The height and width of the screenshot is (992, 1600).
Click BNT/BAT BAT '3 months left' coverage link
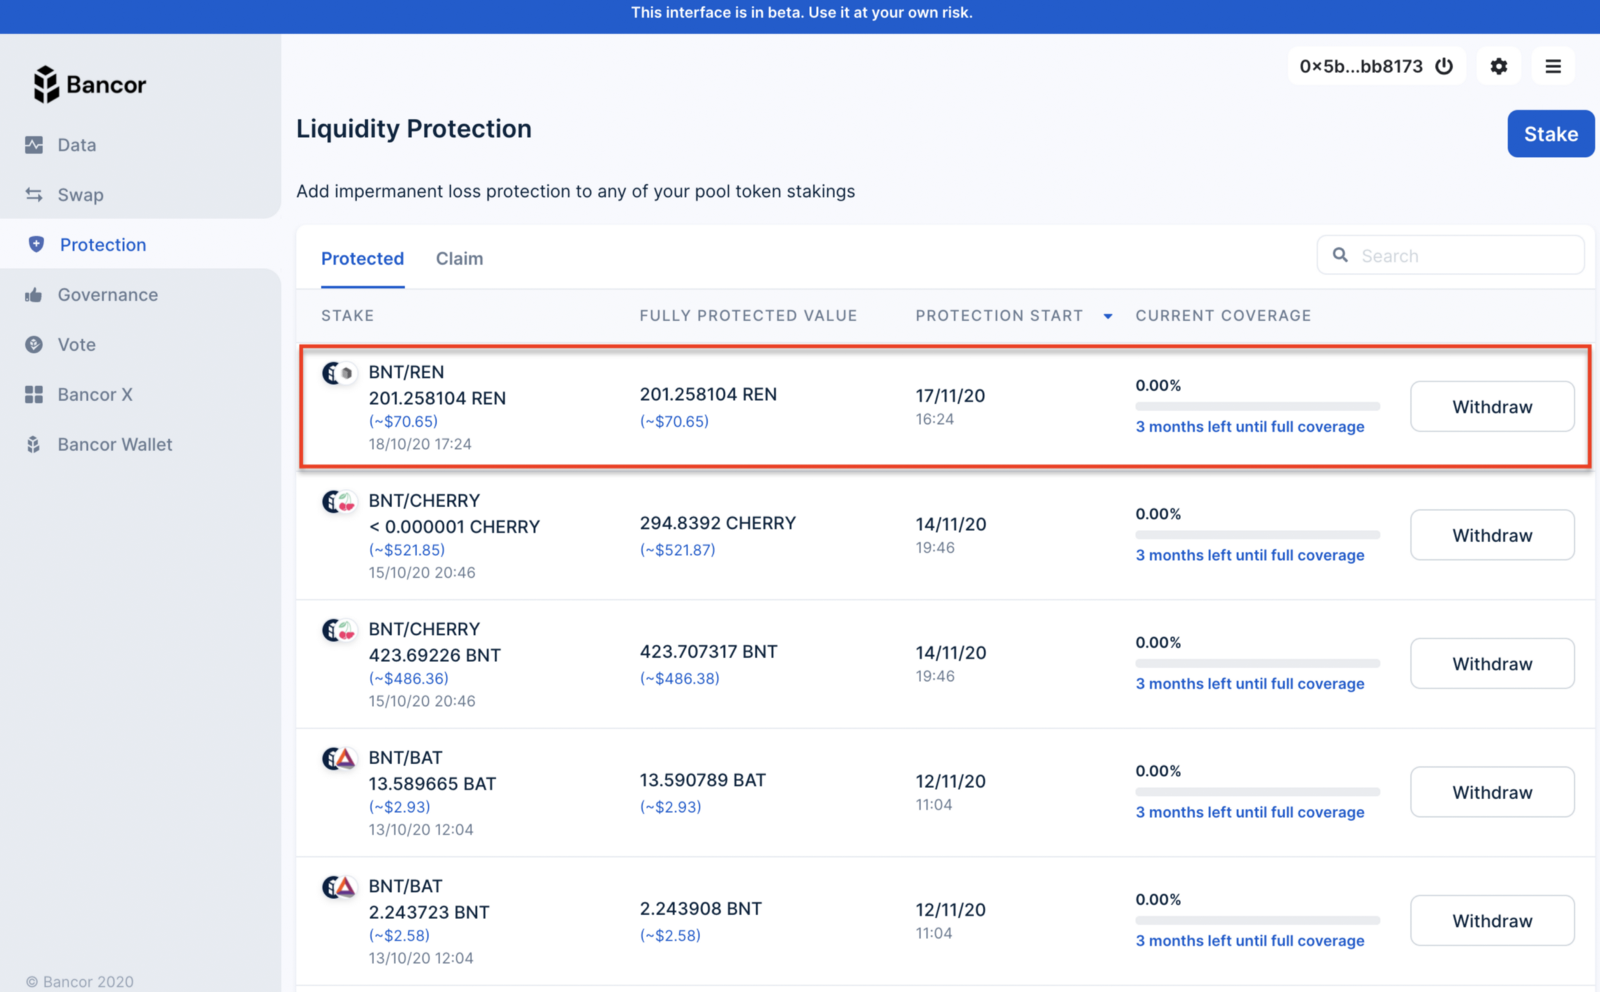[x=1250, y=812]
